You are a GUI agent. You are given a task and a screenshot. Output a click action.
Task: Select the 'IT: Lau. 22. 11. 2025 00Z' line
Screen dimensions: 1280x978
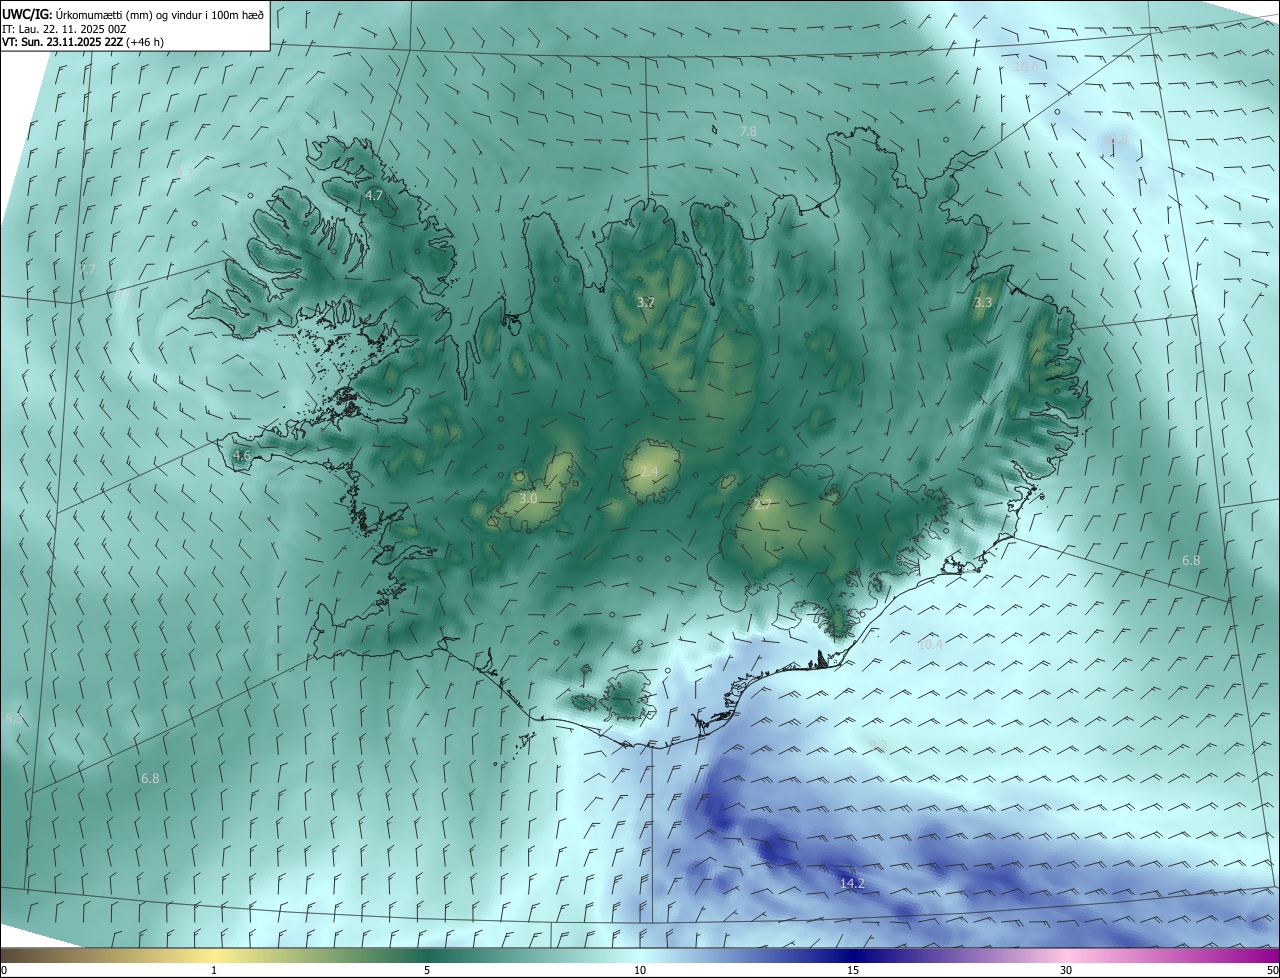coord(64,29)
